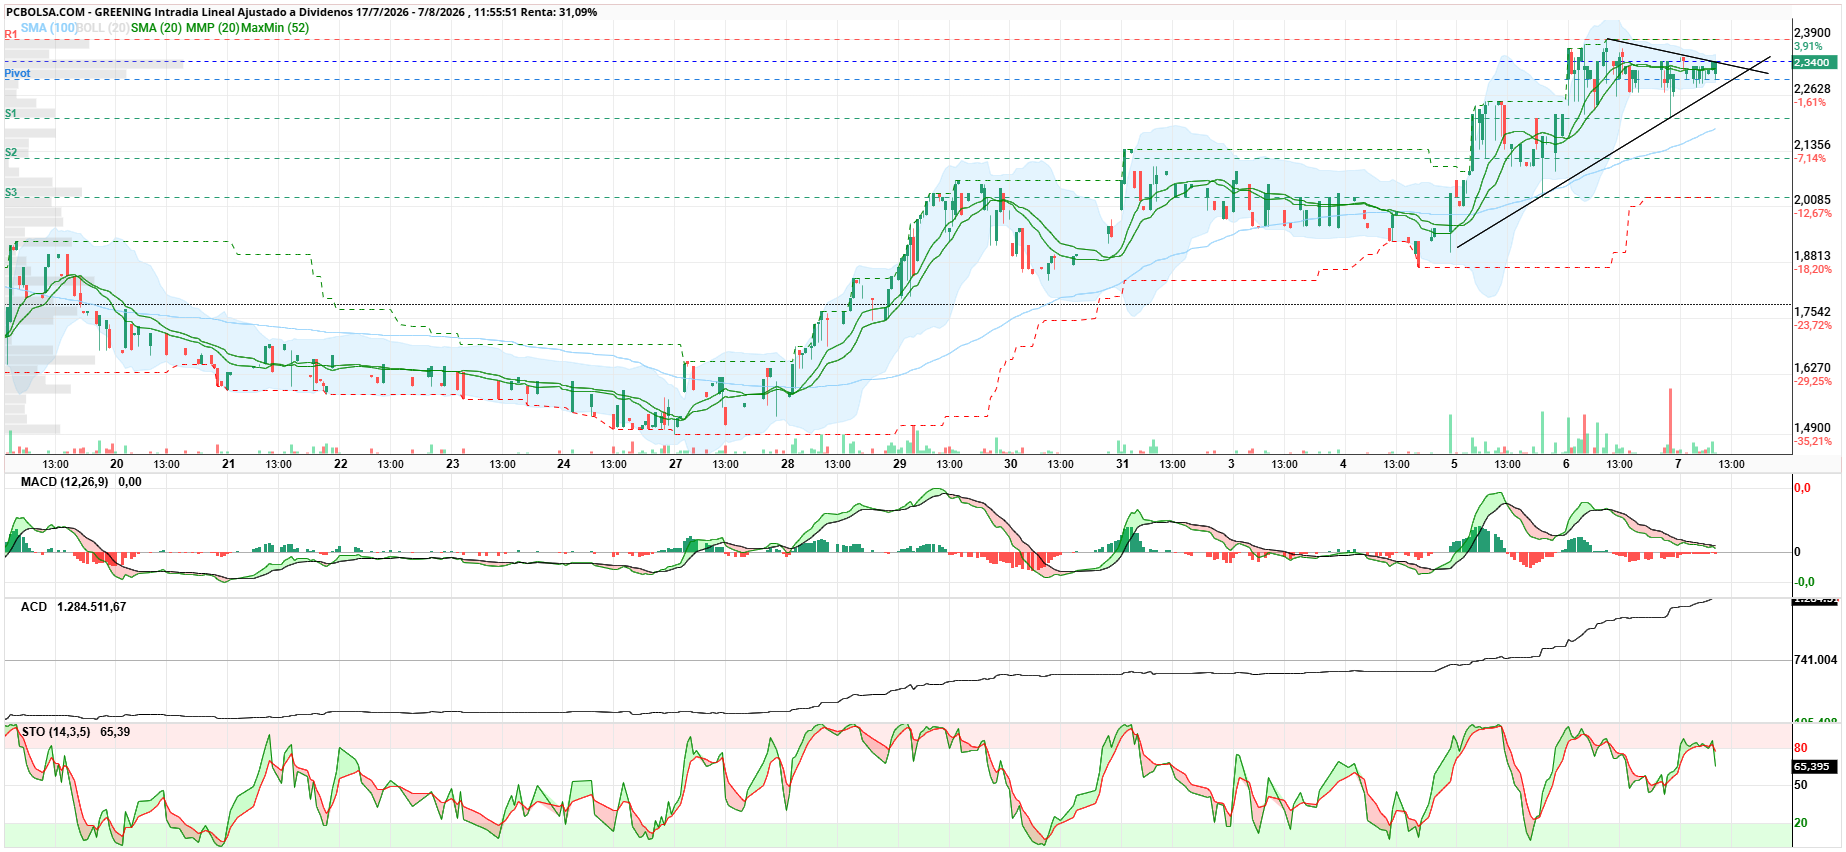Viewport: 1846px width, 852px height.
Task: Select the -1,61% percentage label
Action: [1810, 103]
